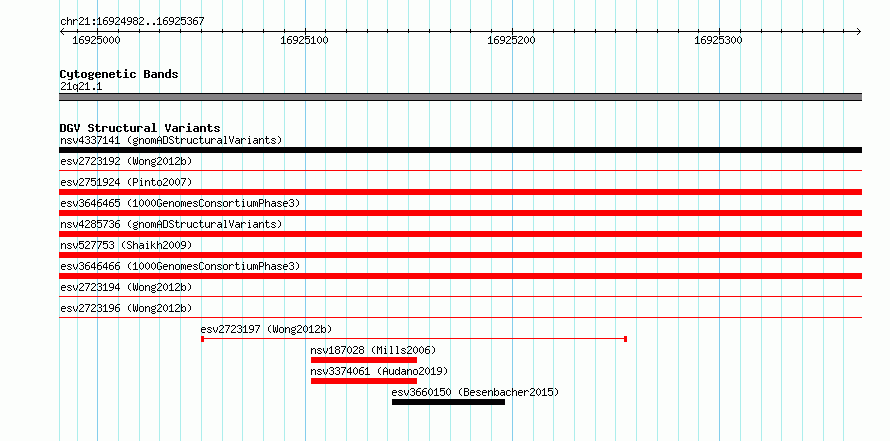Click the chr21:16924982..16925367 coordinate label
Viewport: 890px width, 441px height.
pos(132,21)
